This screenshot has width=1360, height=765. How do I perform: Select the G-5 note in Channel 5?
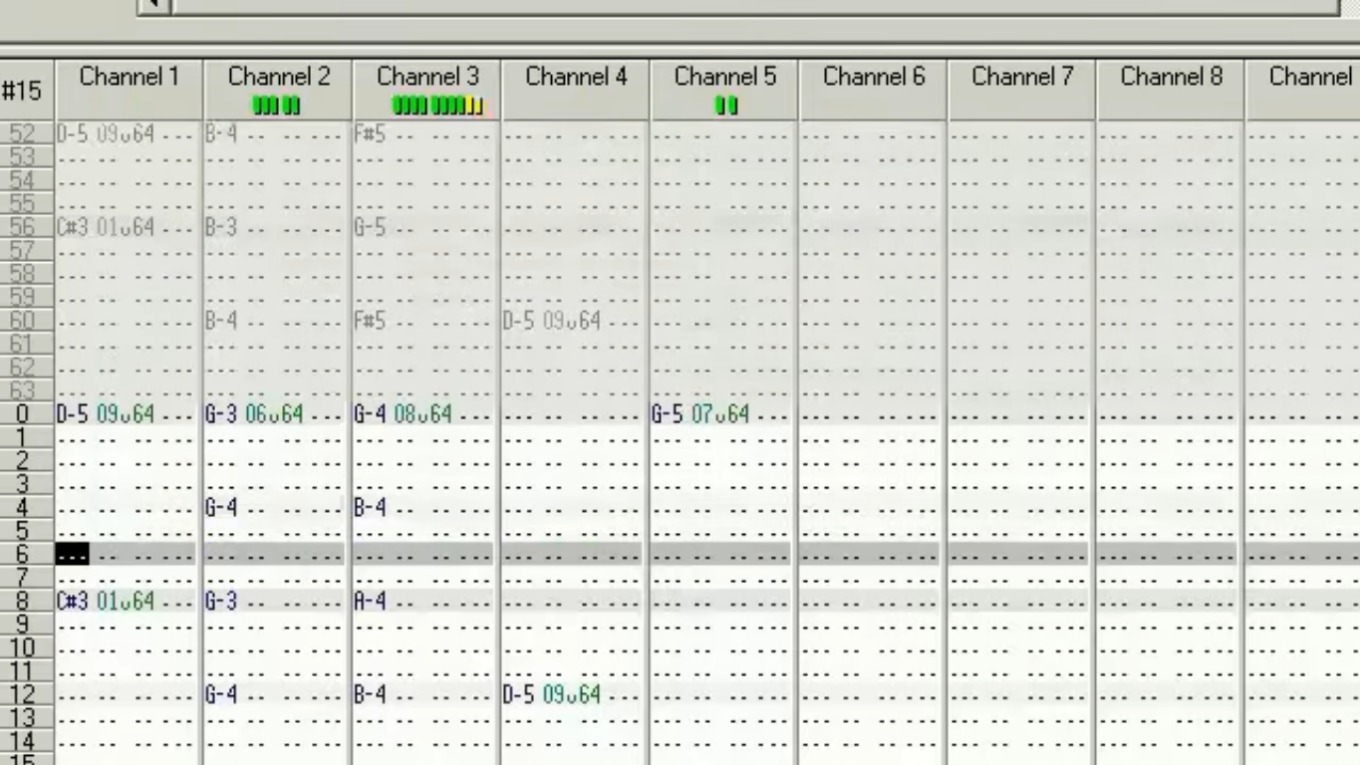coord(668,414)
